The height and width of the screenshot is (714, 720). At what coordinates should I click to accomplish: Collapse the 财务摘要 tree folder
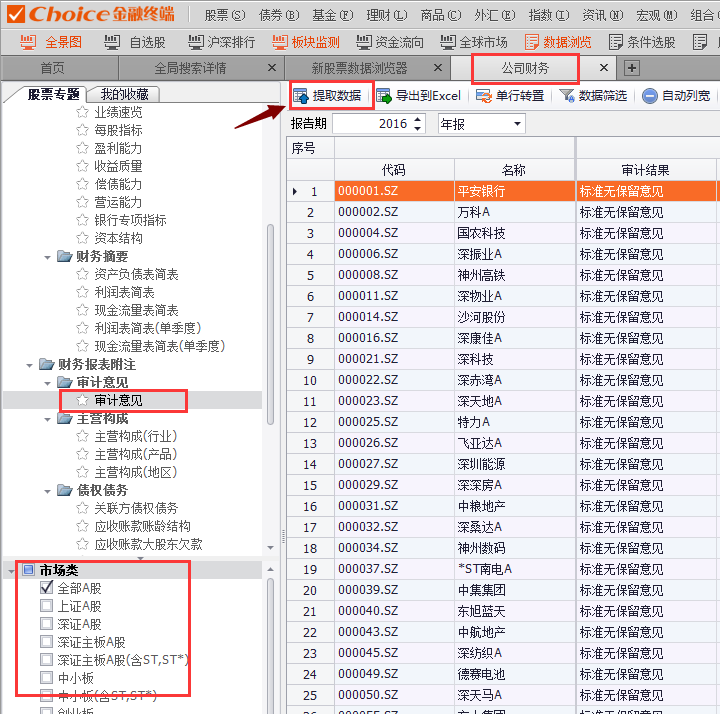point(48,256)
